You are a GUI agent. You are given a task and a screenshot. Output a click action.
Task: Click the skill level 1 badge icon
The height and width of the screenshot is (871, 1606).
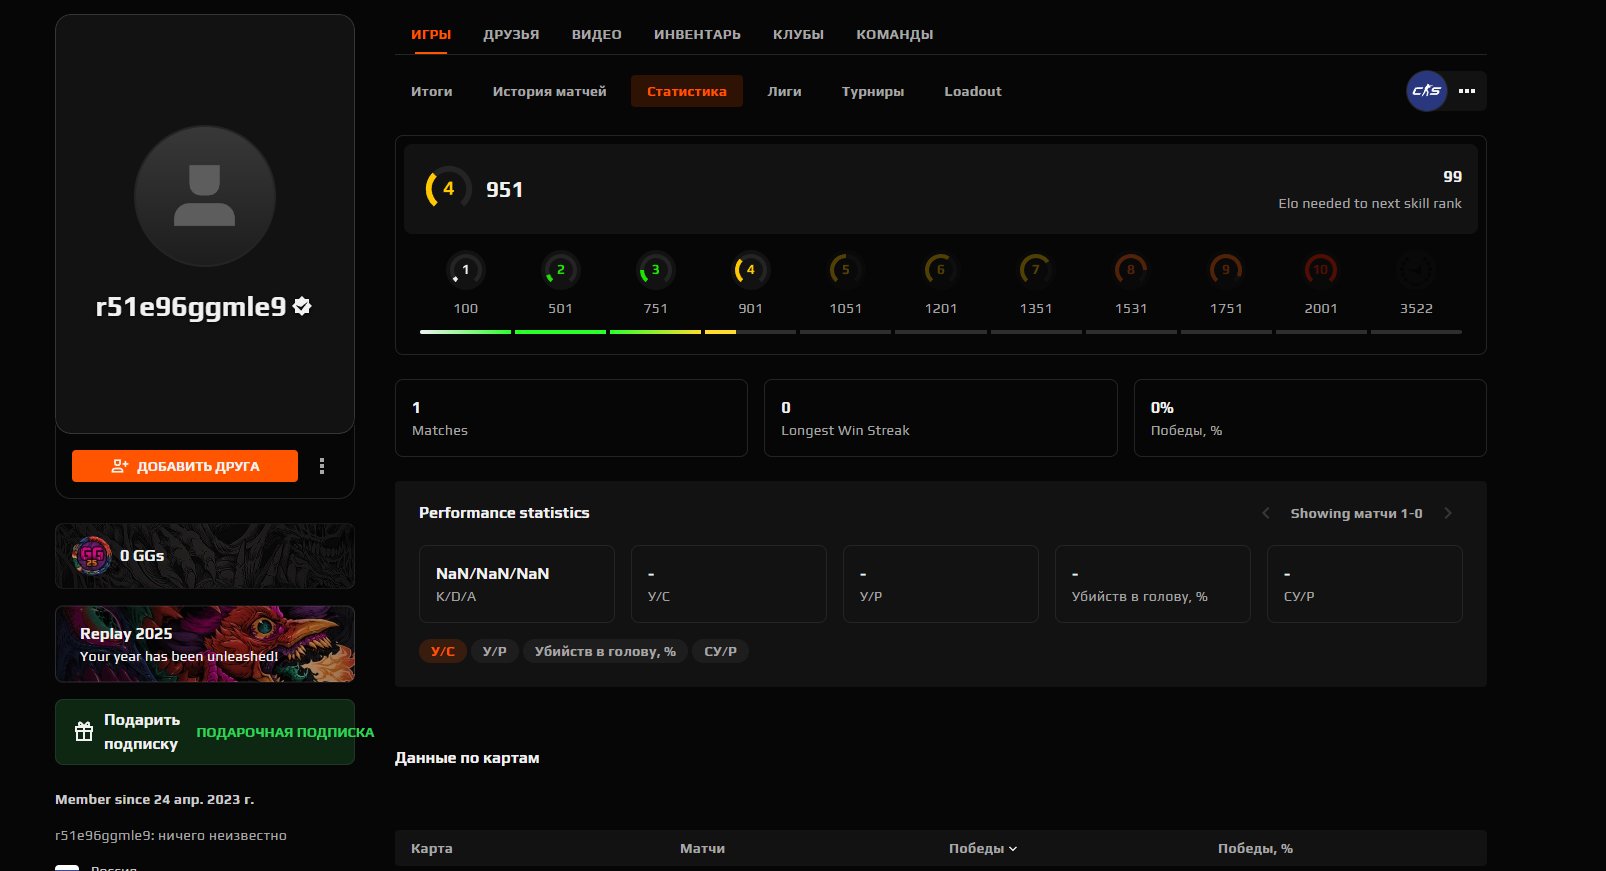[465, 270]
